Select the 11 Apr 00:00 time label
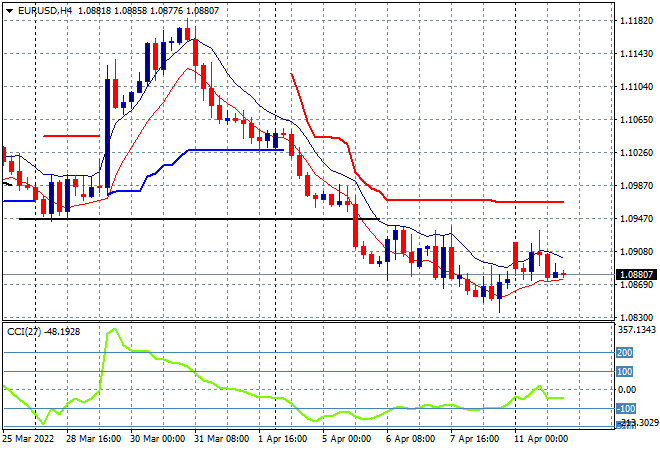Image resolution: width=660 pixels, height=450 pixels. coord(540,439)
